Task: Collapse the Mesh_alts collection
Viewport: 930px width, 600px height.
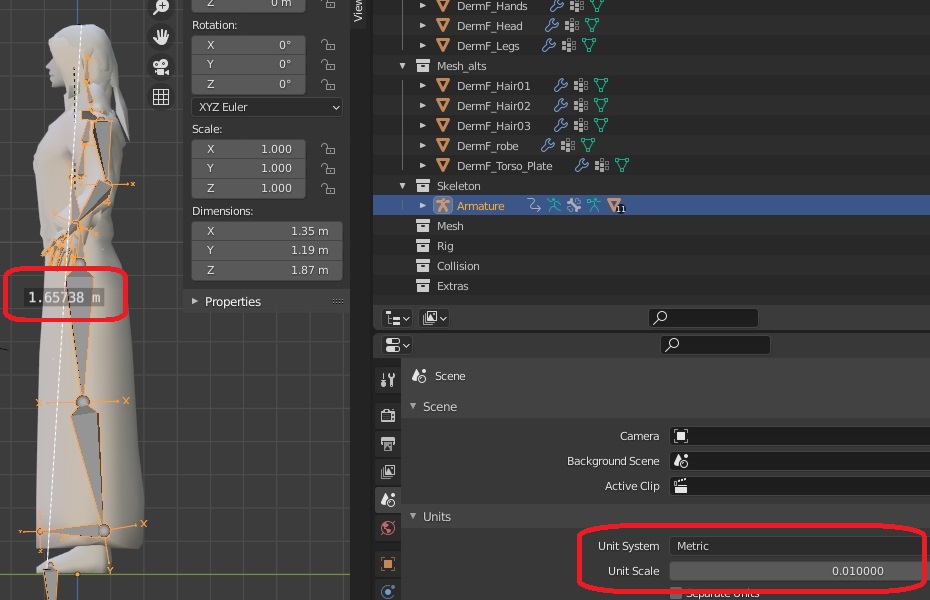Action: pos(403,66)
